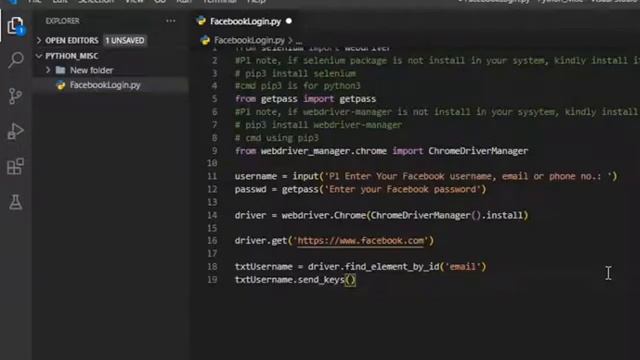640x360 pixels.
Task: Expand the Open Editors section
Action: click(x=39, y=40)
